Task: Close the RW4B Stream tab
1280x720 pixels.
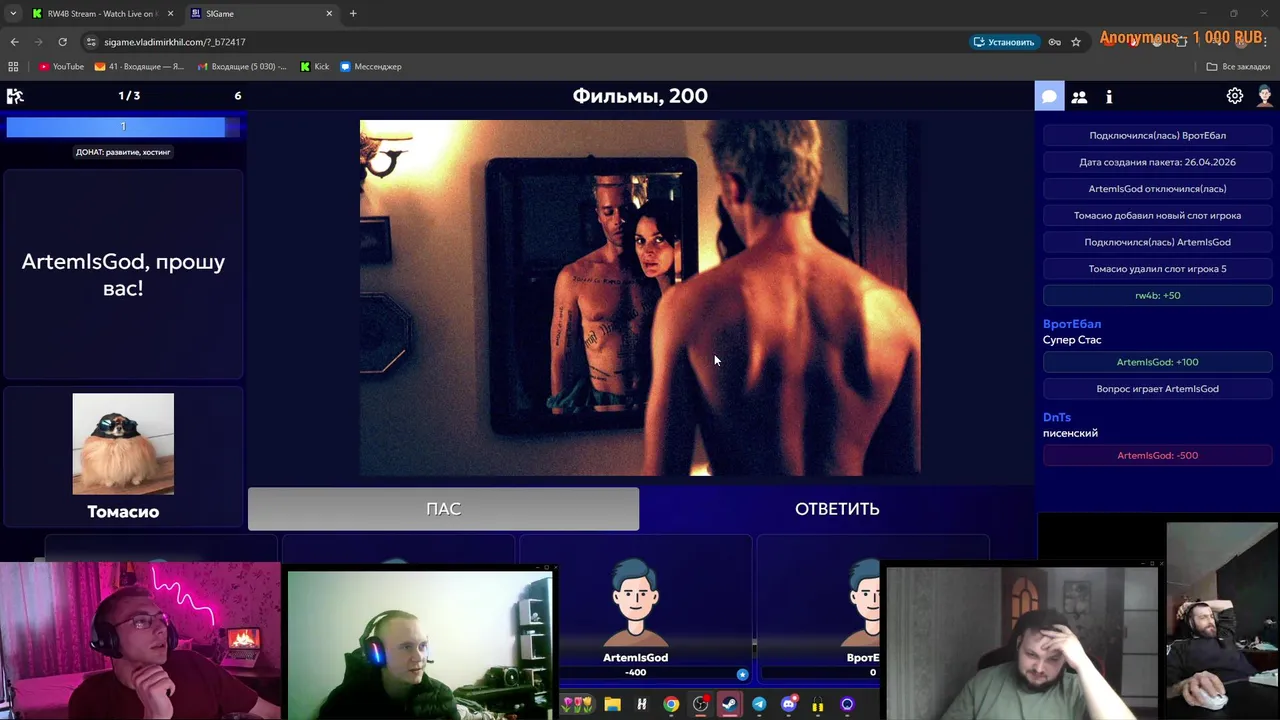Action: (170, 14)
